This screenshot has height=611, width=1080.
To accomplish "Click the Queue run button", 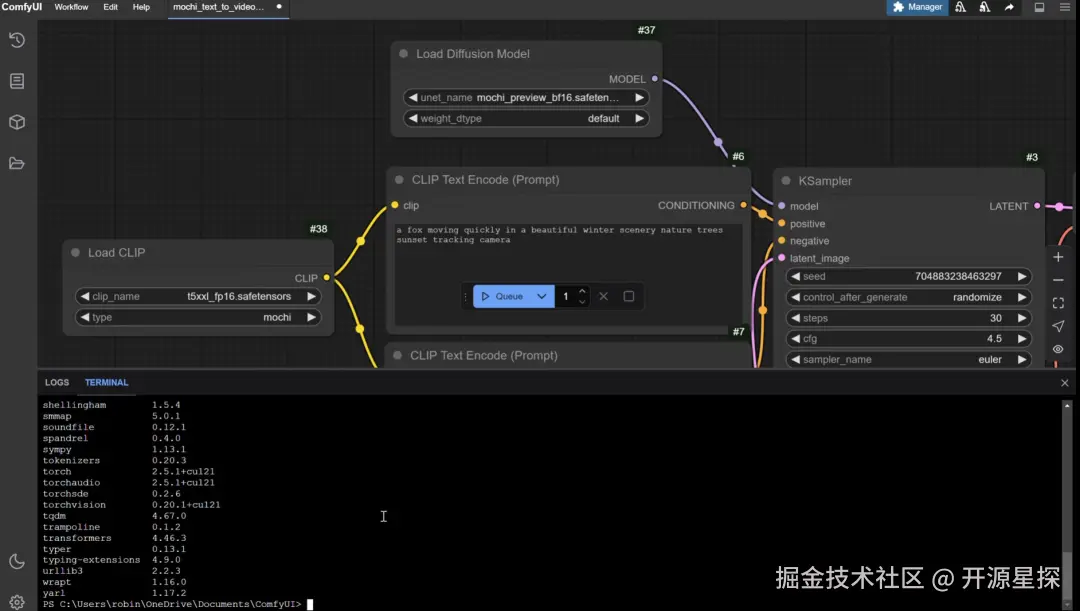I will [x=502, y=296].
